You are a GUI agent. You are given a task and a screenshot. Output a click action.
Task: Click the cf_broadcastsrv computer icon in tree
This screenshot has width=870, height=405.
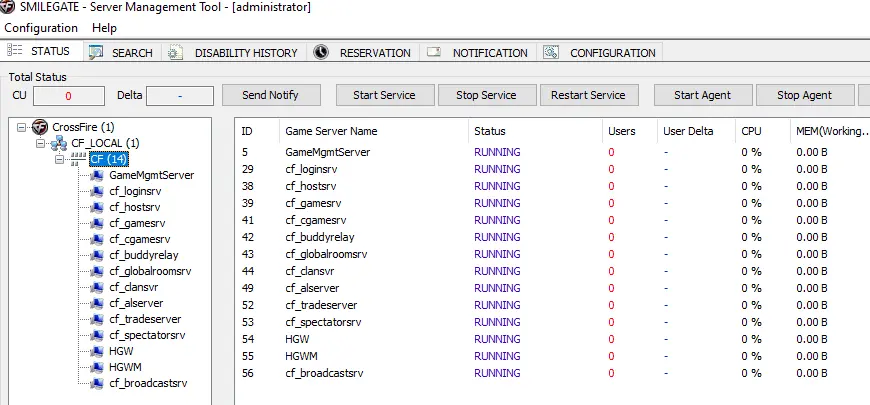97,383
